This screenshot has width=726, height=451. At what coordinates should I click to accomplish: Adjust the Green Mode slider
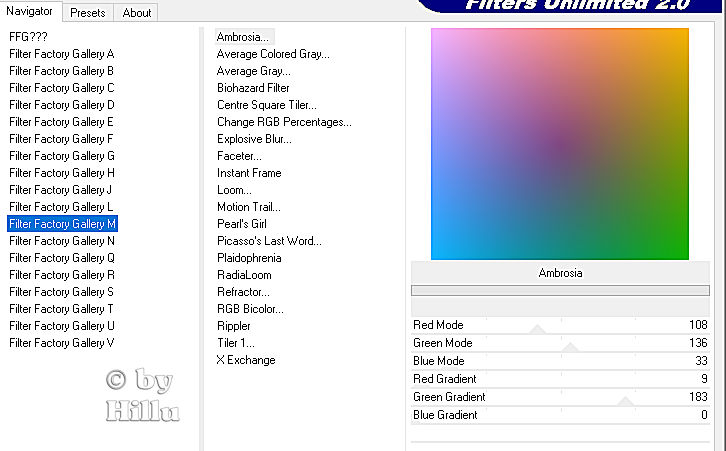click(560, 344)
